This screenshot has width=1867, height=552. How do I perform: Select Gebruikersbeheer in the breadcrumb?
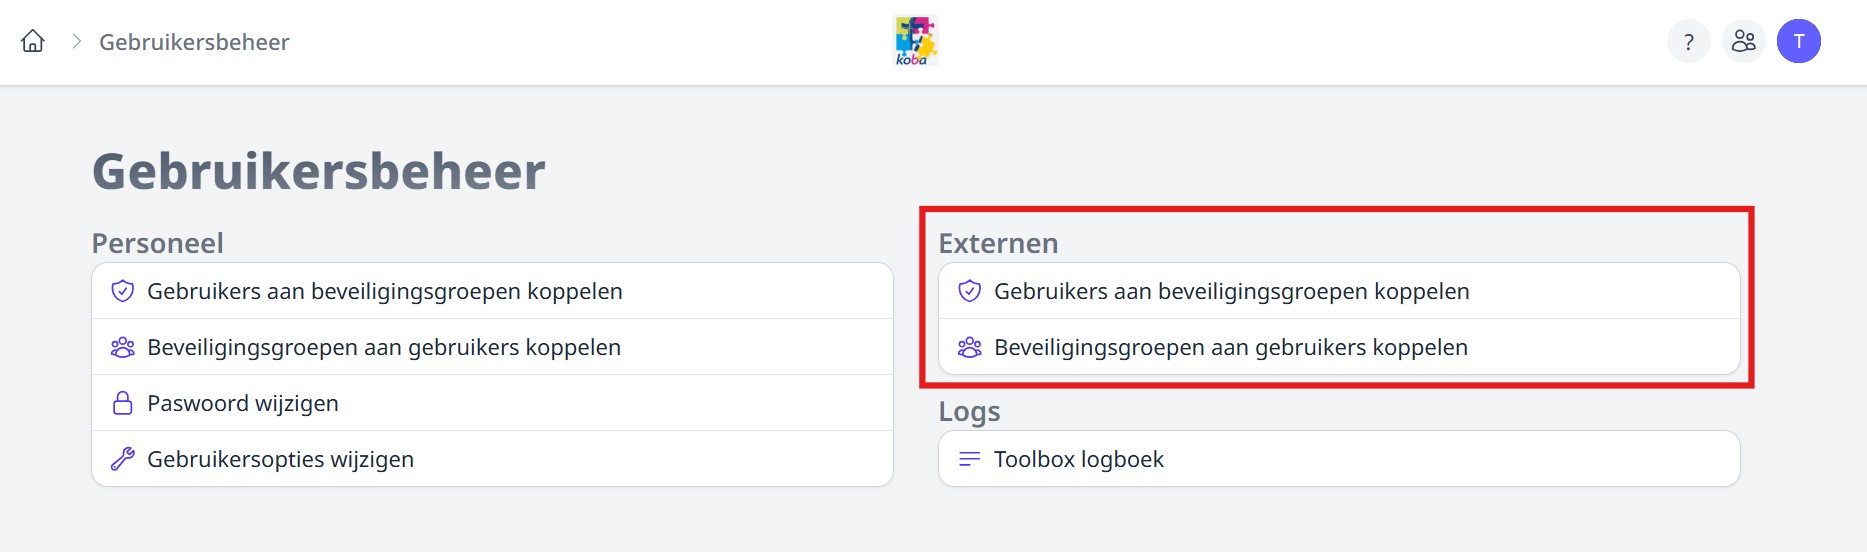pos(194,42)
